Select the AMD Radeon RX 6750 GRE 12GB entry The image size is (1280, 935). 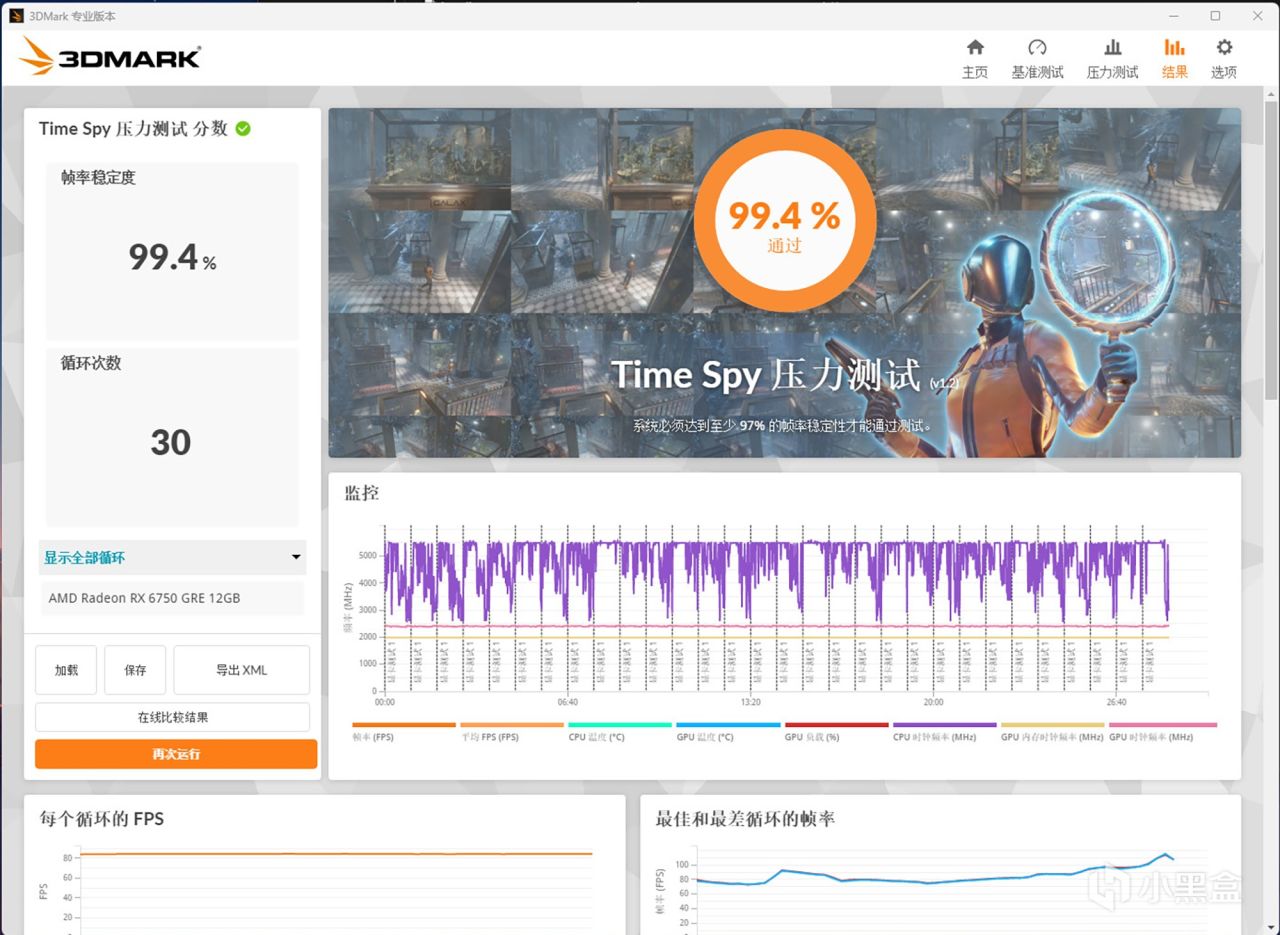click(x=172, y=598)
